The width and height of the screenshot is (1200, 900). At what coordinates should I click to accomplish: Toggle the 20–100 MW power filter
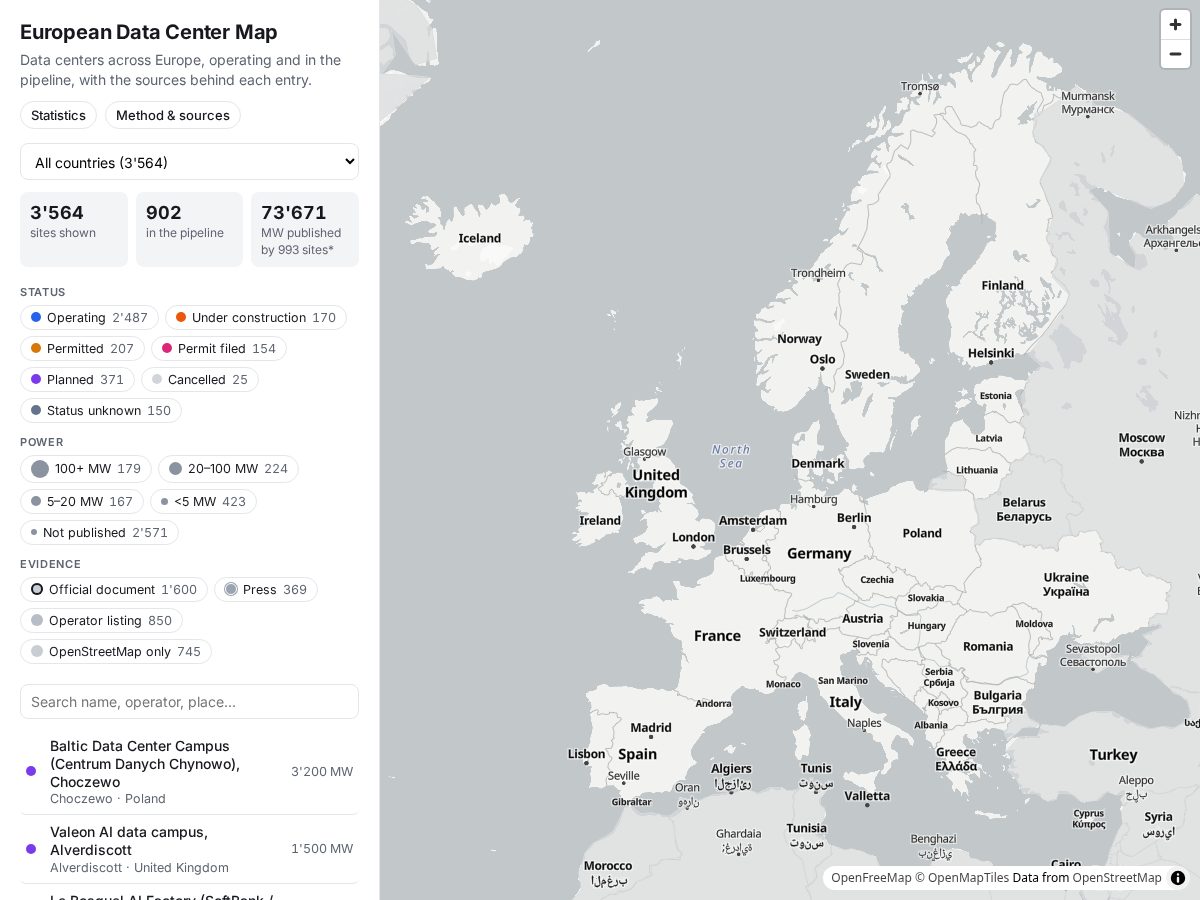point(228,469)
